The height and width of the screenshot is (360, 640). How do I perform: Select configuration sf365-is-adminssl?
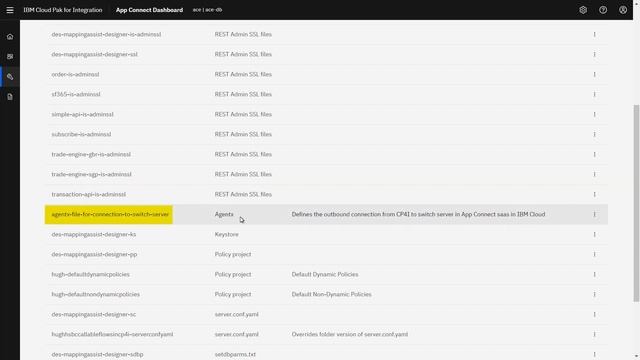(x=76, y=94)
